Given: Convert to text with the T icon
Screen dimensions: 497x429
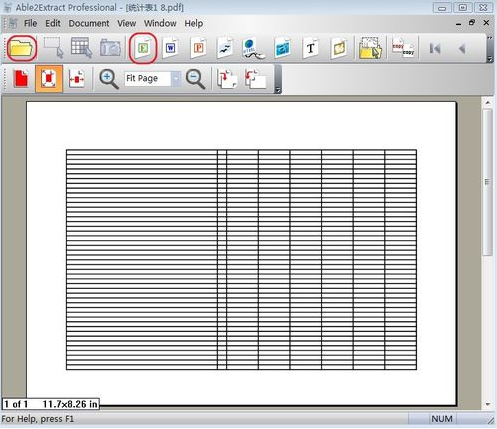Looking at the screenshot, I should (311, 48).
